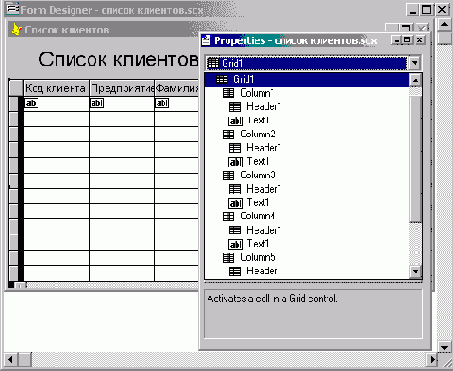Click the Form Designer title bar icon
The width and height of the screenshot is (453, 371).
click(13, 9)
